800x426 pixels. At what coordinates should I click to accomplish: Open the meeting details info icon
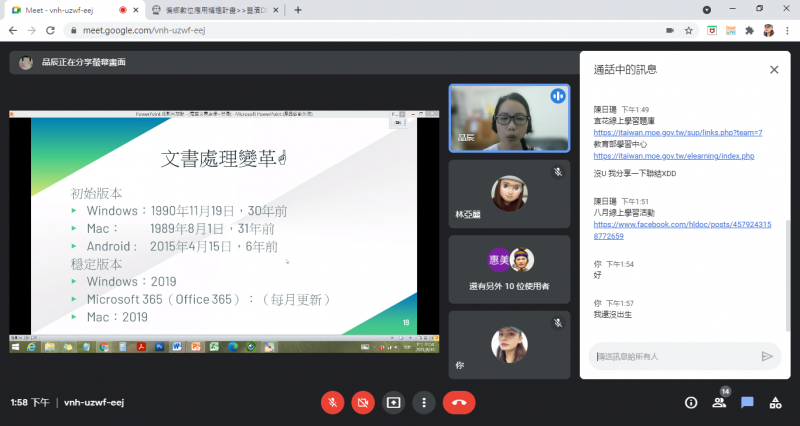click(690, 403)
